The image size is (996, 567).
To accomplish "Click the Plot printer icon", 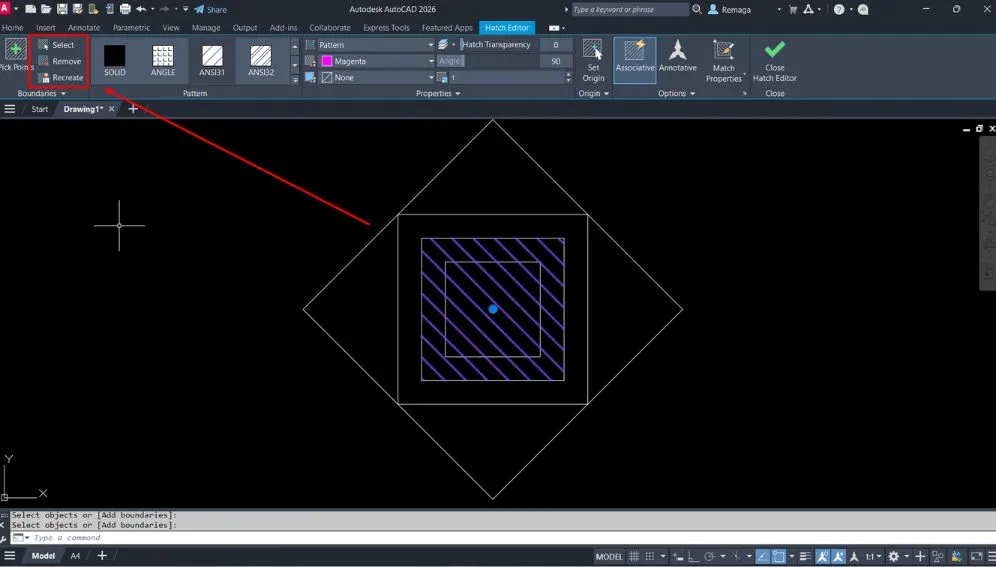I will 125,10.
